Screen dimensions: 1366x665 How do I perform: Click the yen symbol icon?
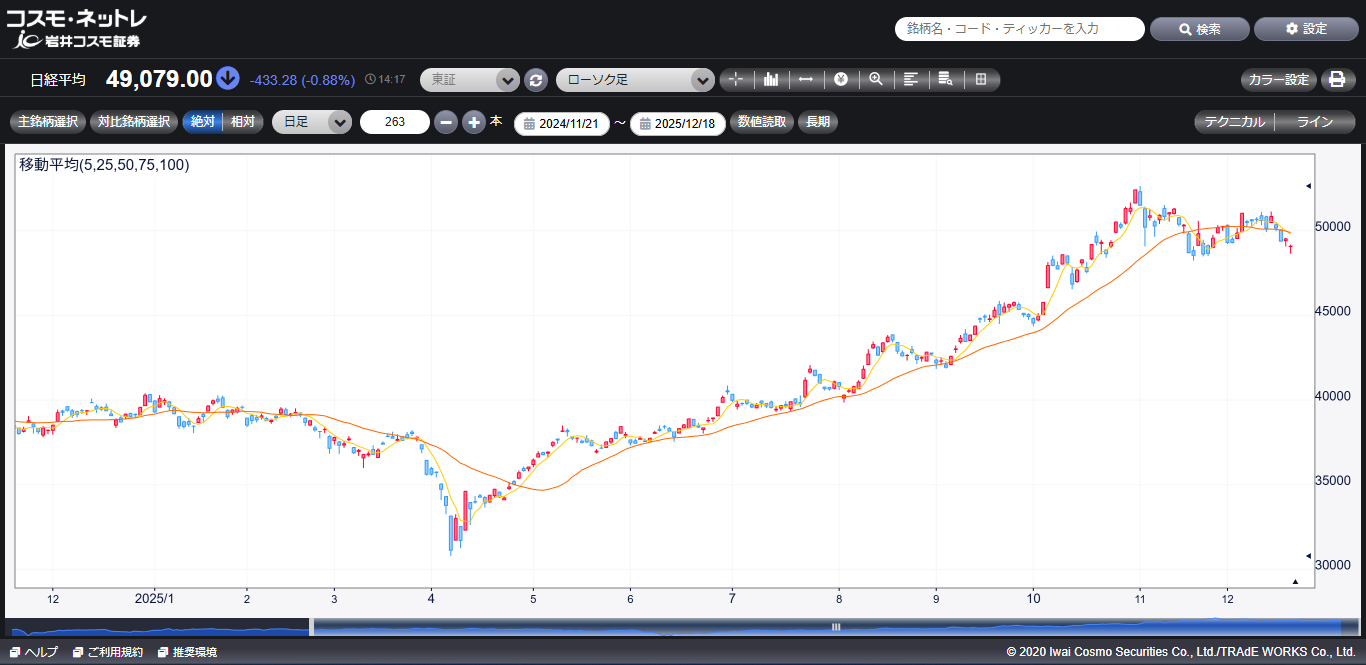click(841, 80)
